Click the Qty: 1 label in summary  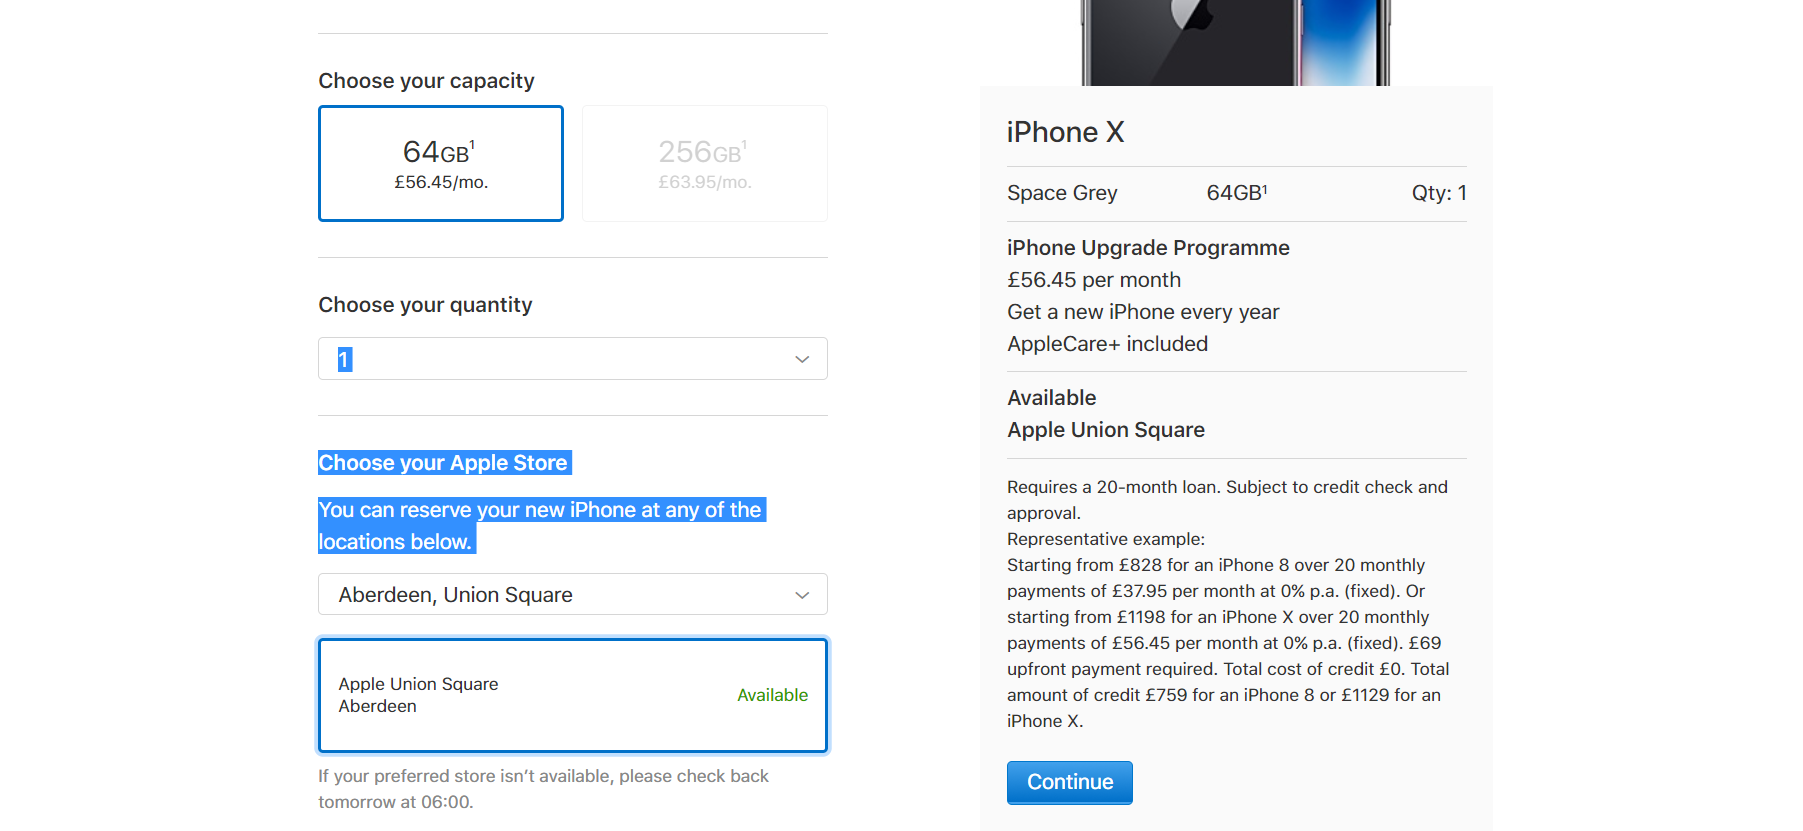(x=1439, y=193)
